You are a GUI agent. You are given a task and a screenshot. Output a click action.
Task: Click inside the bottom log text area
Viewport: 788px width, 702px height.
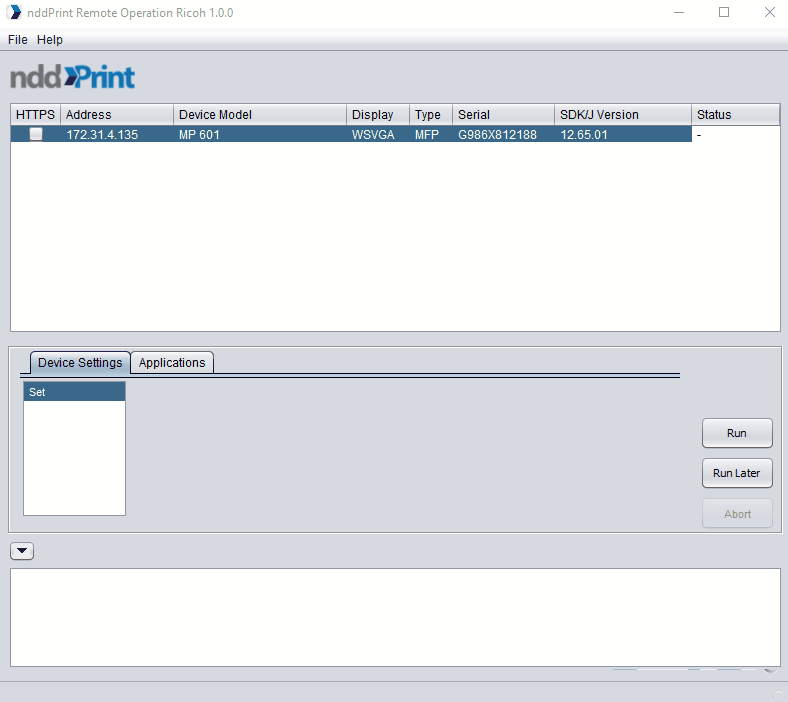(394, 616)
